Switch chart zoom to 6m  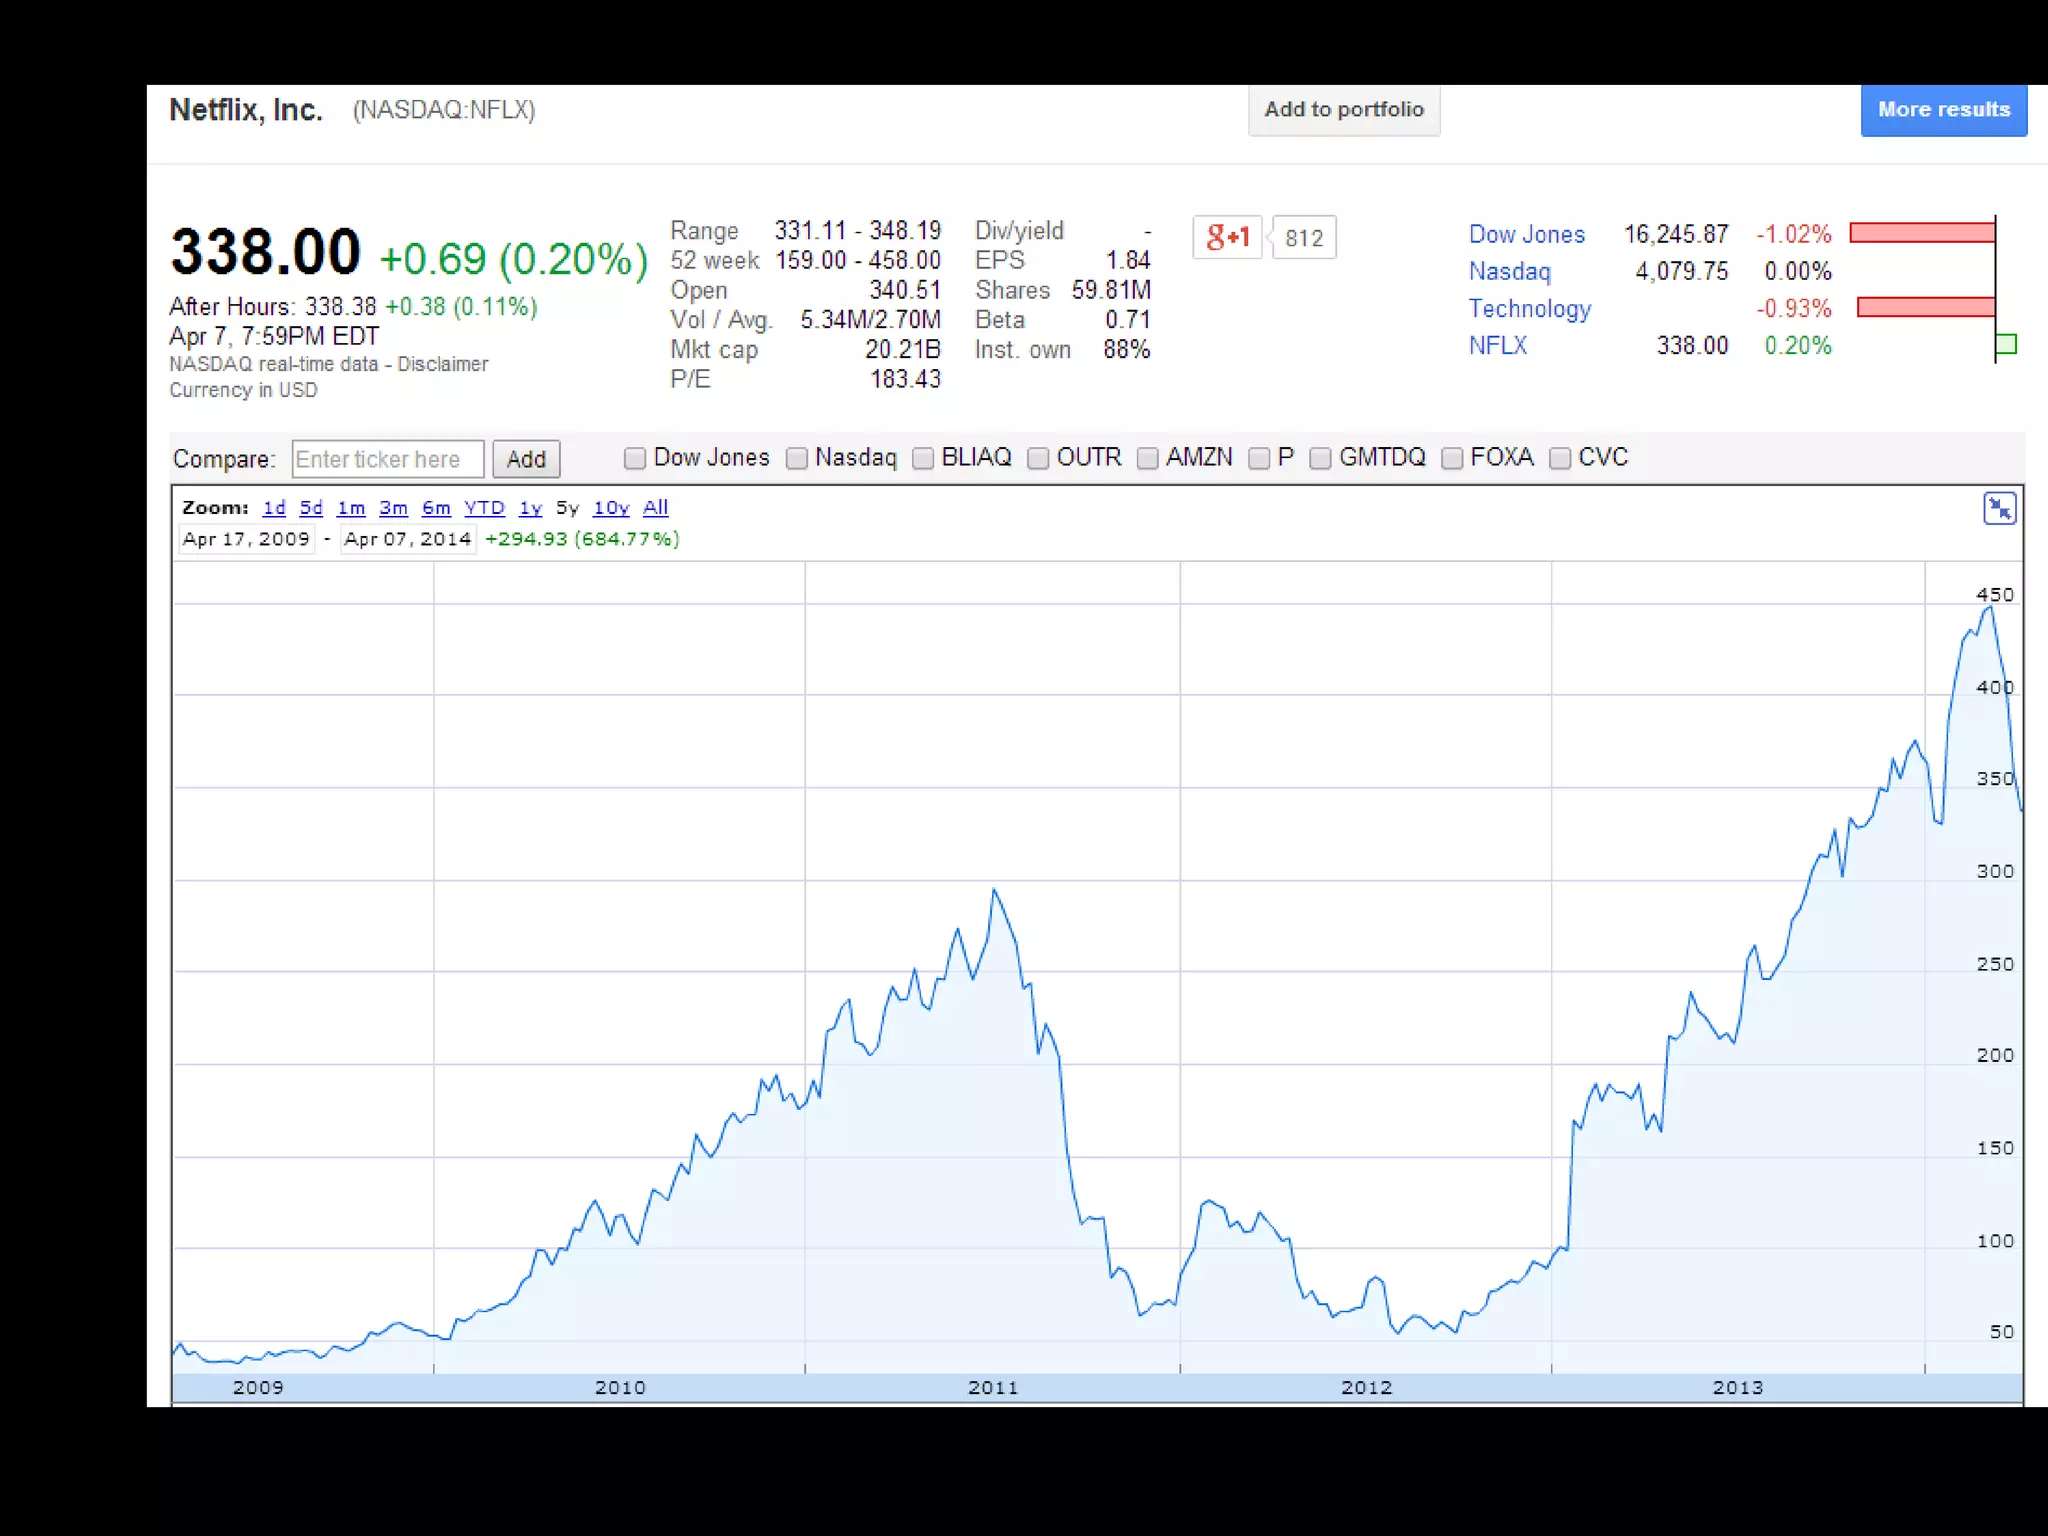tap(436, 508)
